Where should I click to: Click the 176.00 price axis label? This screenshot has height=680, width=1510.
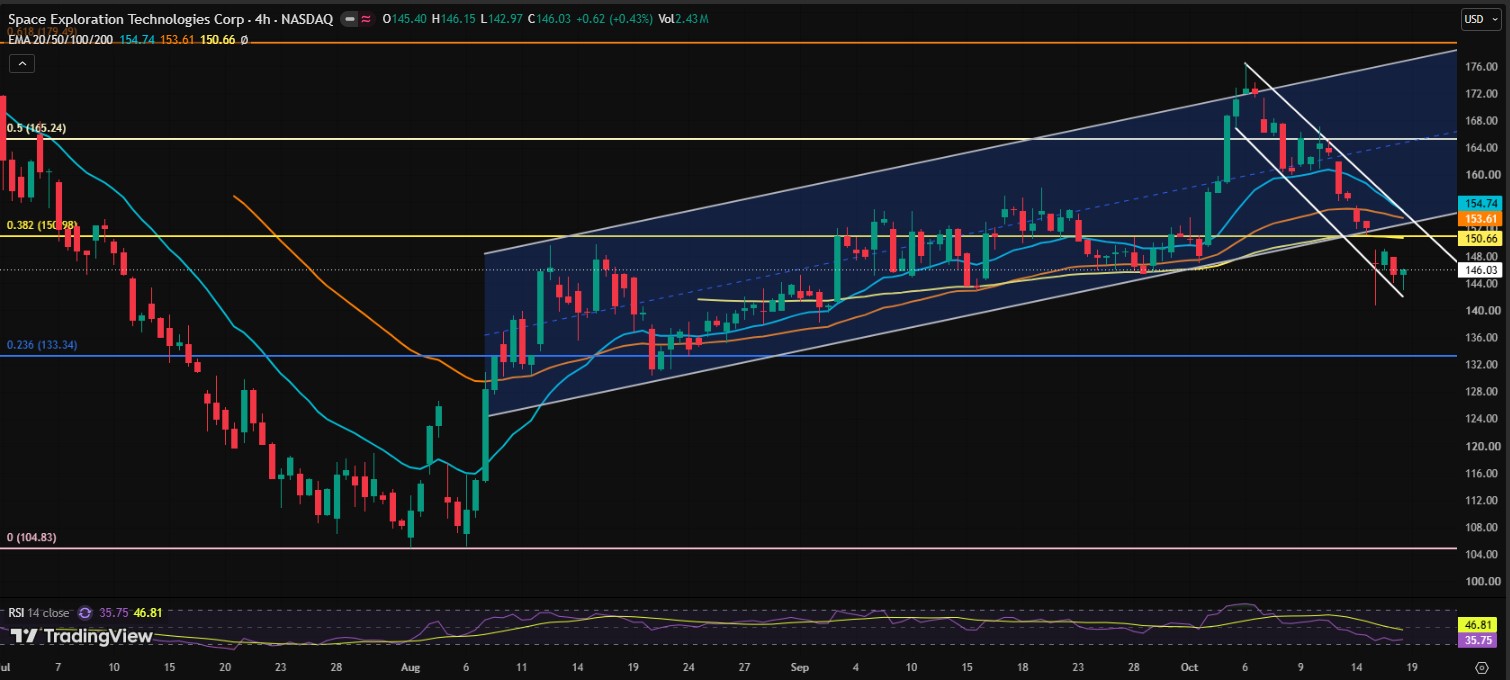tap(1480, 67)
